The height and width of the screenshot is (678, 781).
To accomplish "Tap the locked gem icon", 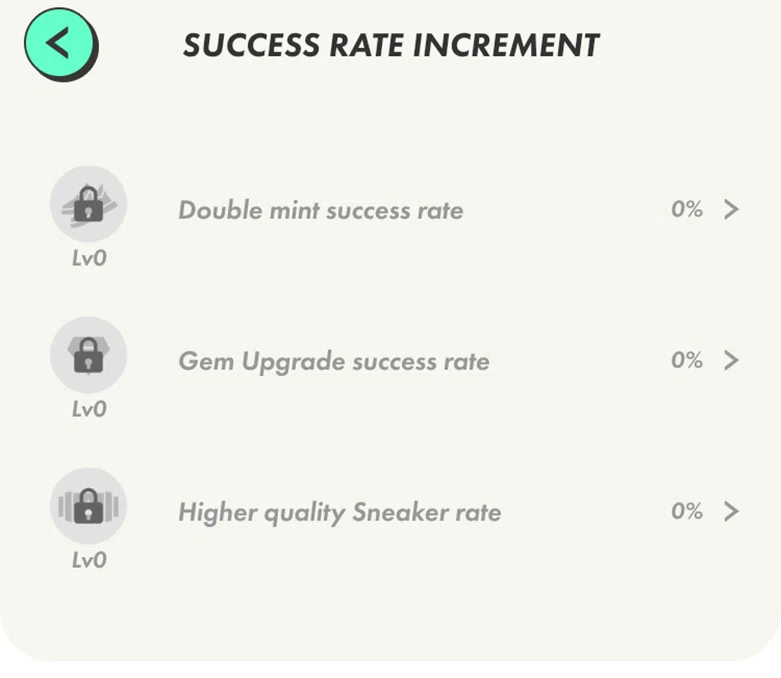I will tap(89, 355).
